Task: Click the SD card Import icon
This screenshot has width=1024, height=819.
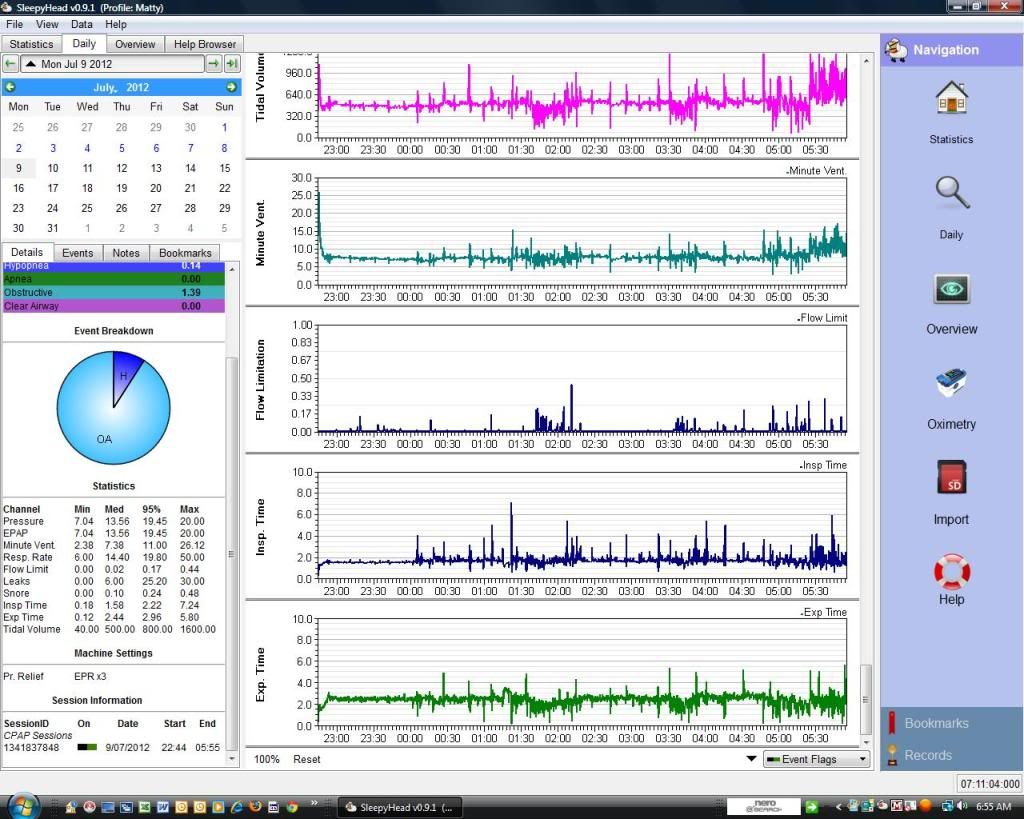Action: pyautogui.click(x=952, y=477)
